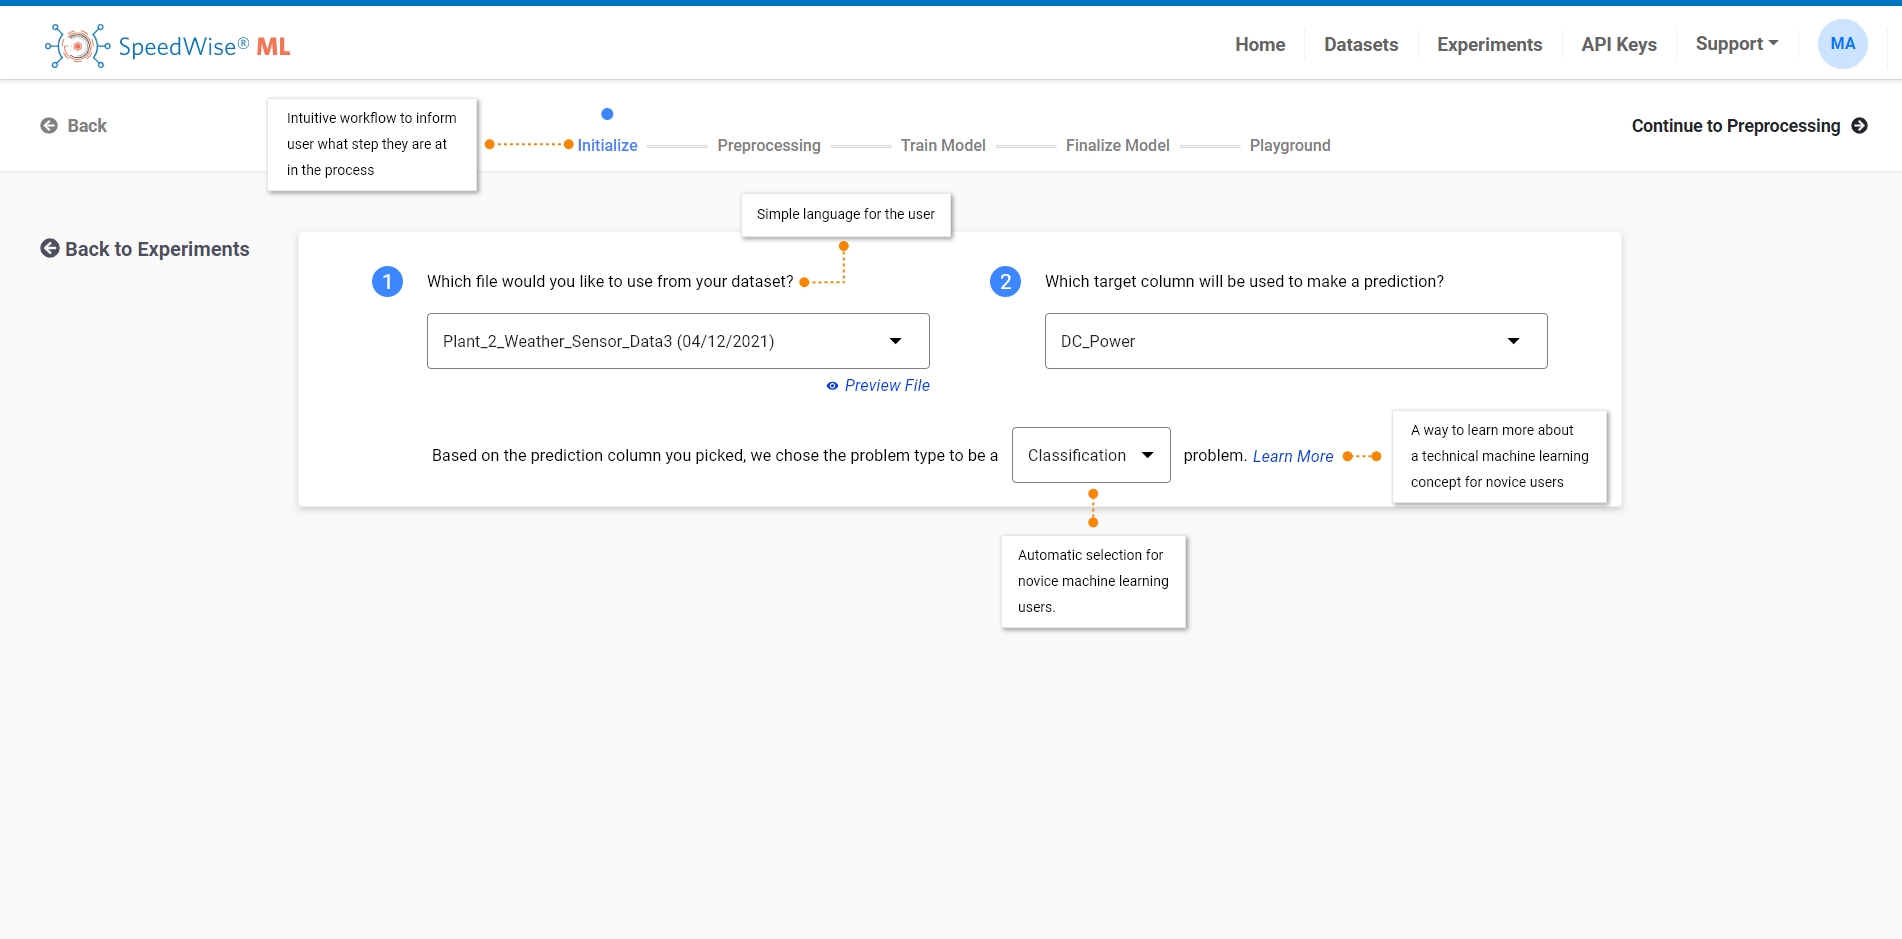Open the Classification problem type dropdown
Viewport: 1902px width, 939px height.
pyautogui.click(x=1090, y=455)
